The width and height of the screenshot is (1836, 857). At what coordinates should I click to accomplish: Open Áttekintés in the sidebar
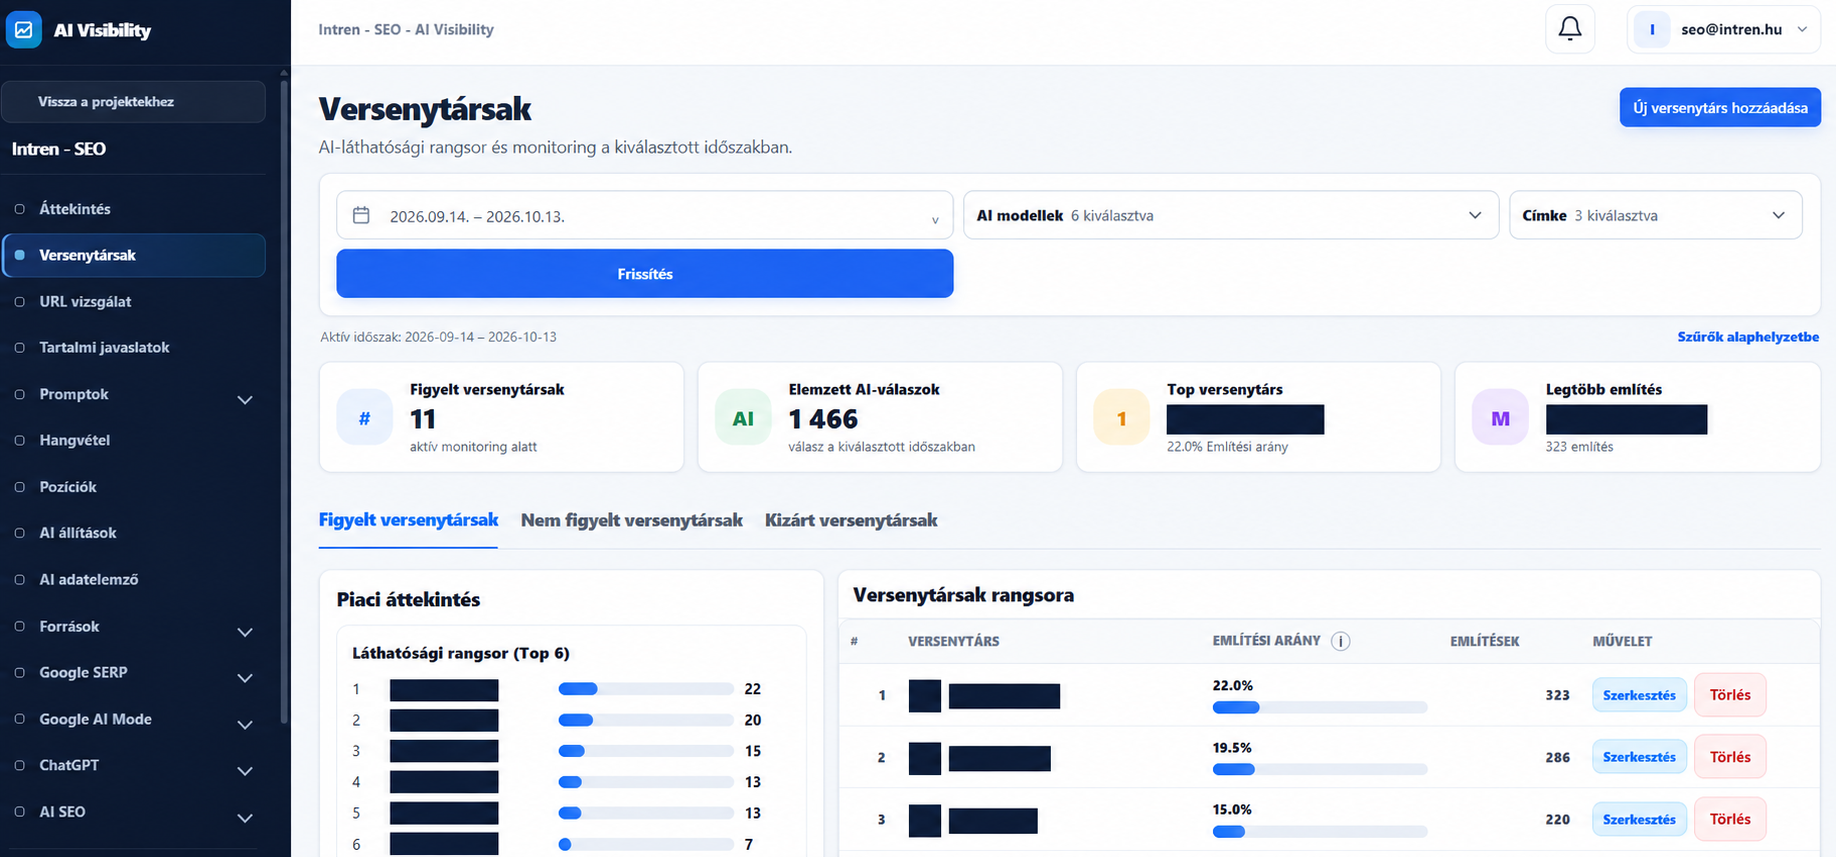coord(134,209)
